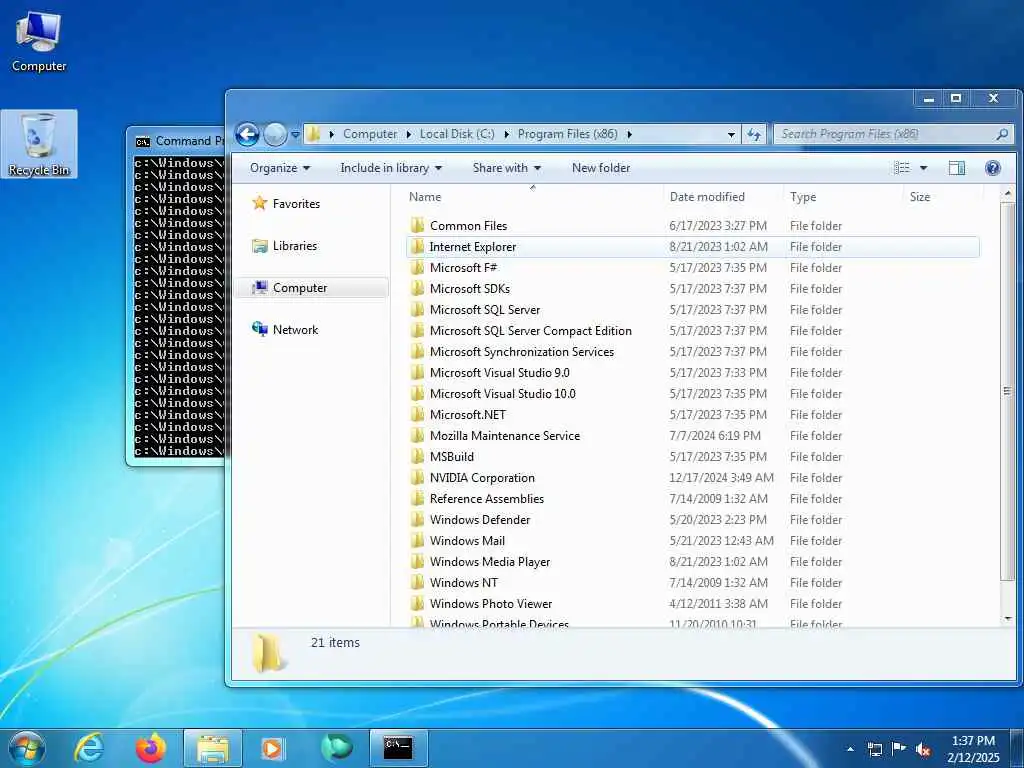
Task: Select the Windows Defender folder icon
Action: coord(417,520)
